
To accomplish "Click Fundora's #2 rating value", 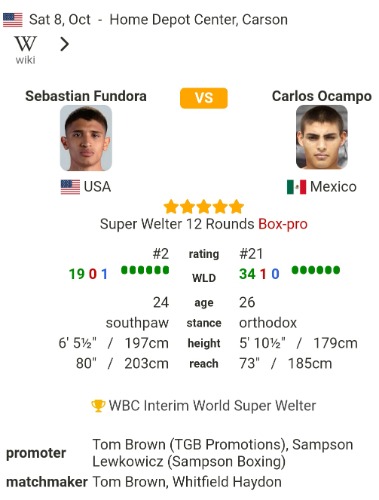I will click(161, 254).
